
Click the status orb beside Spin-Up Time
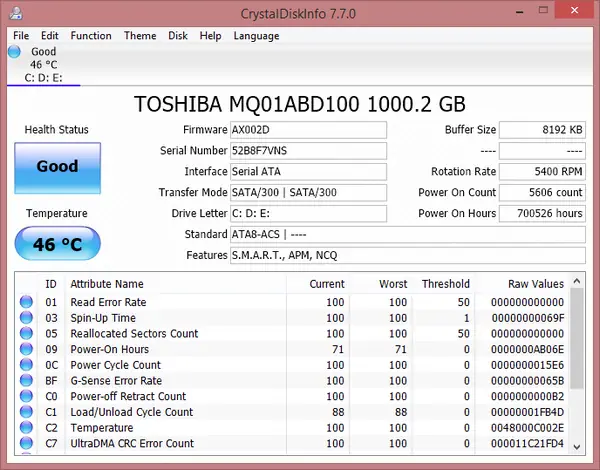(x=26, y=318)
